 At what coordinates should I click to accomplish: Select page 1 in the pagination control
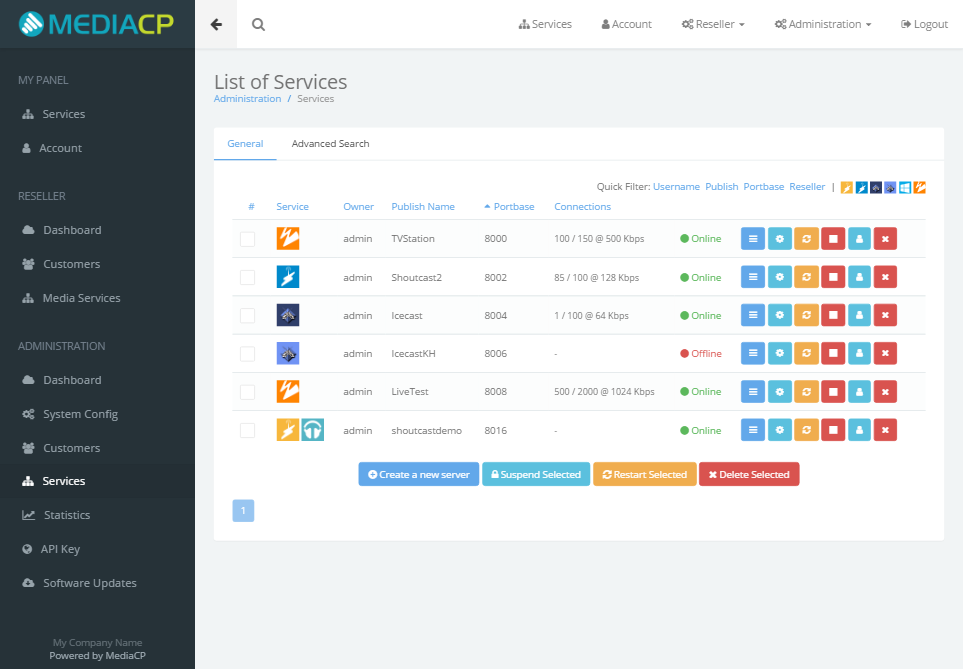243,510
